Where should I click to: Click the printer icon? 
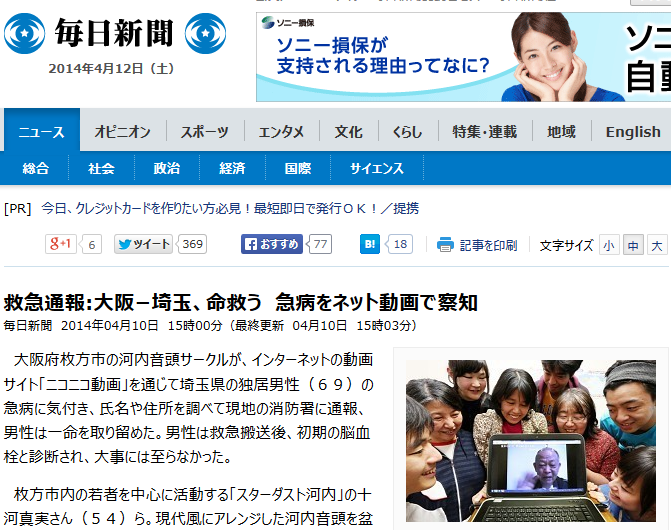(x=445, y=245)
